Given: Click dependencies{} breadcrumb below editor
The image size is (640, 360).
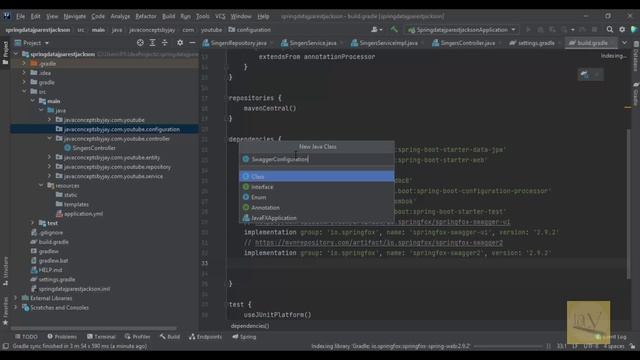Looking at the screenshot, I should coord(250,326).
